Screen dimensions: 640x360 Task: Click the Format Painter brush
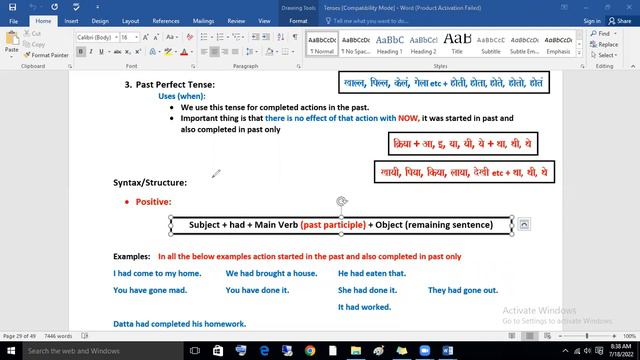pos(46,55)
